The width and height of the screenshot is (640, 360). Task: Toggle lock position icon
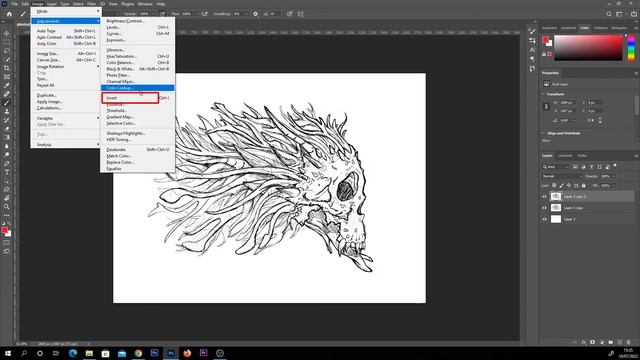(569, 185)
